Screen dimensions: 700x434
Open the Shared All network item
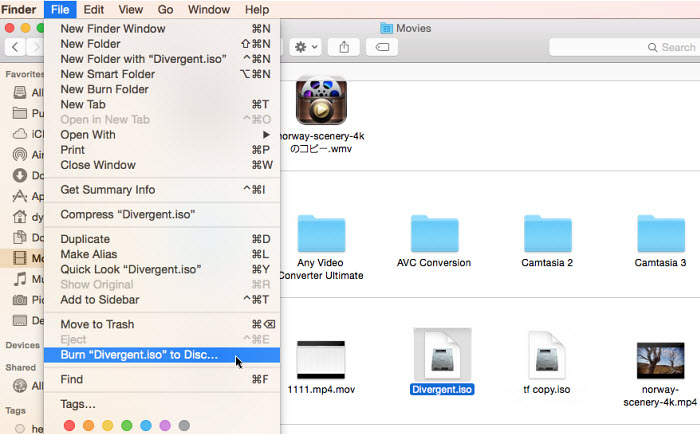pos(28,386)
